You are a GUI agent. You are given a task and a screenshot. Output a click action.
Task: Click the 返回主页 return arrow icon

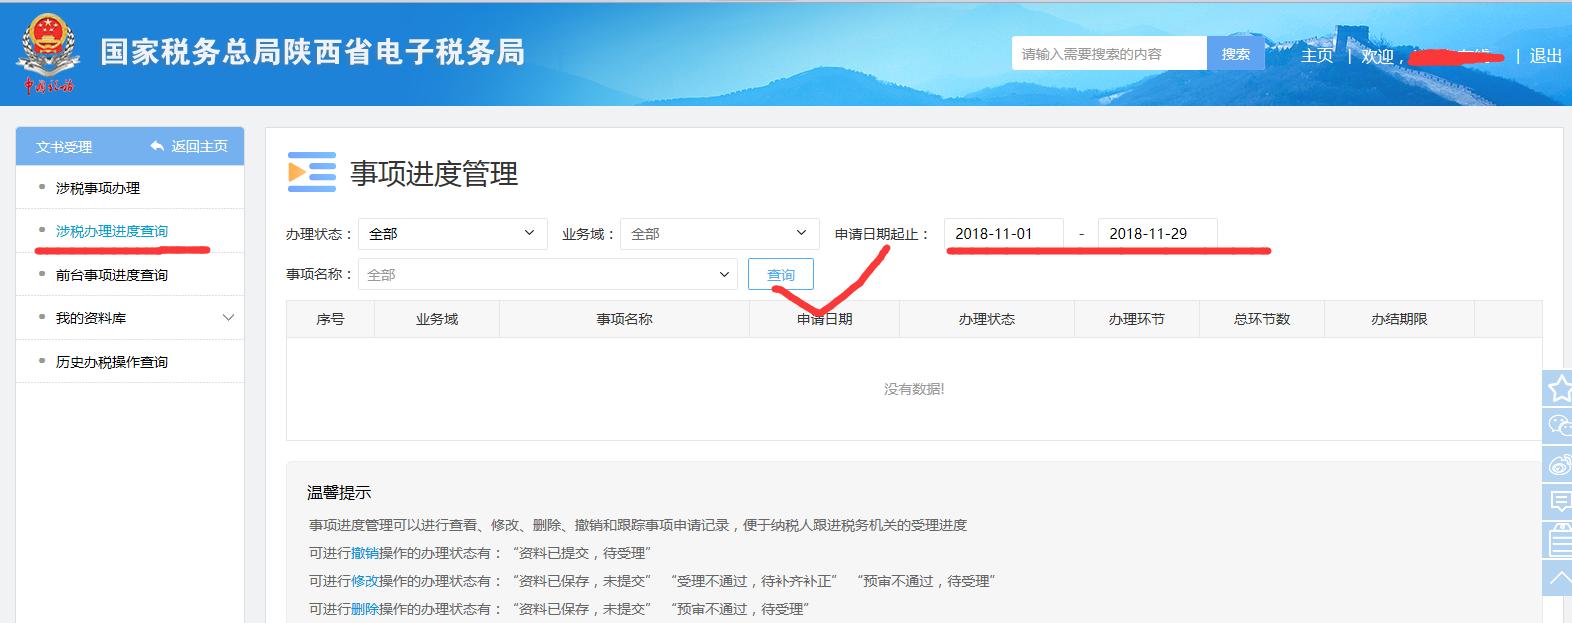point(157,146)
